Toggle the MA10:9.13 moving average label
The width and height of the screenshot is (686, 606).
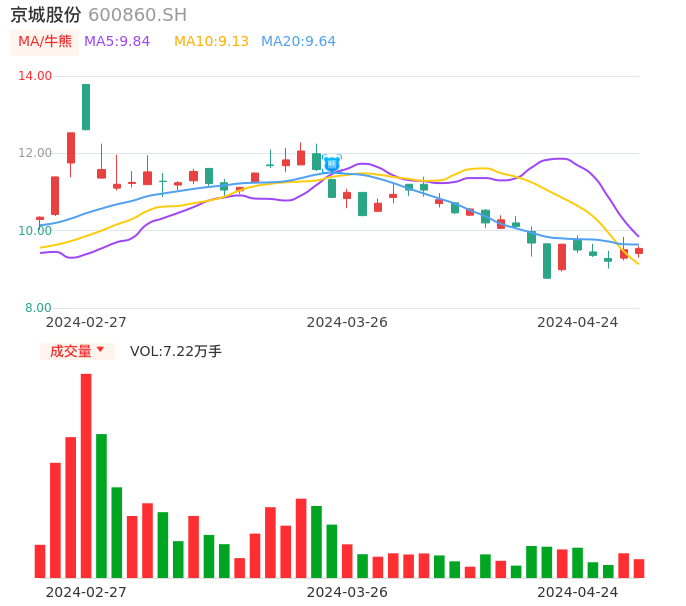point(211,42)
